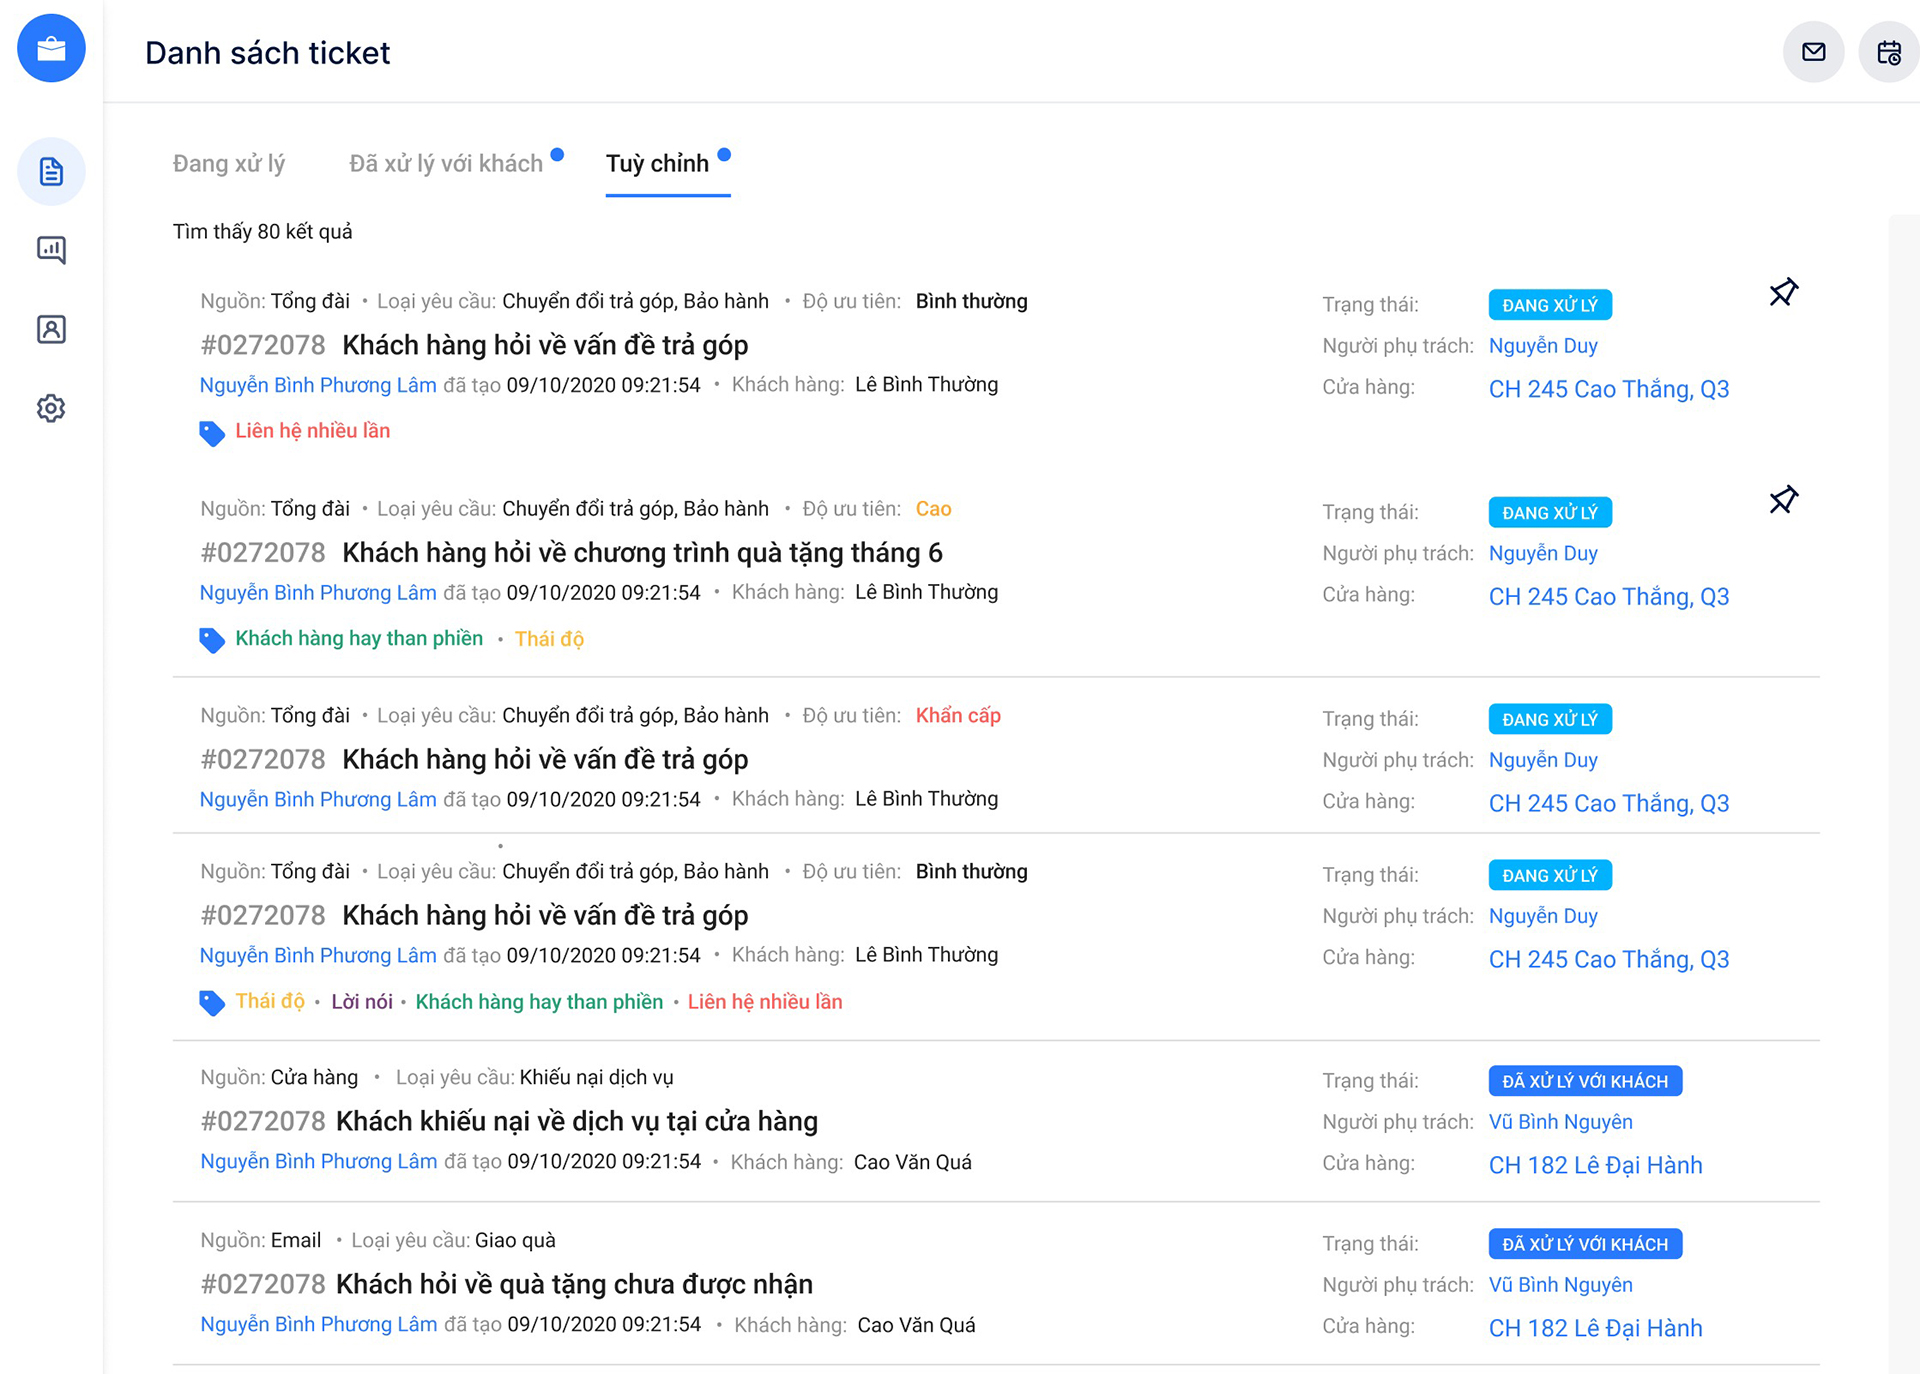The image size is (1920, 1374).
Task: Open Settings from the left sidebar
Action: point(50,408)
